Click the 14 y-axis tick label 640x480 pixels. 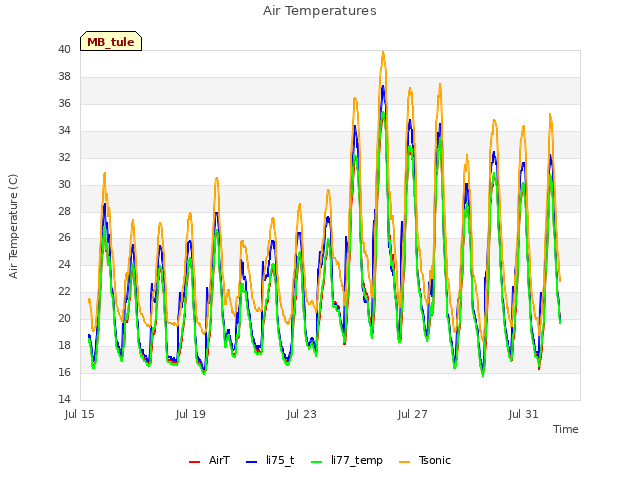(64, 399)
